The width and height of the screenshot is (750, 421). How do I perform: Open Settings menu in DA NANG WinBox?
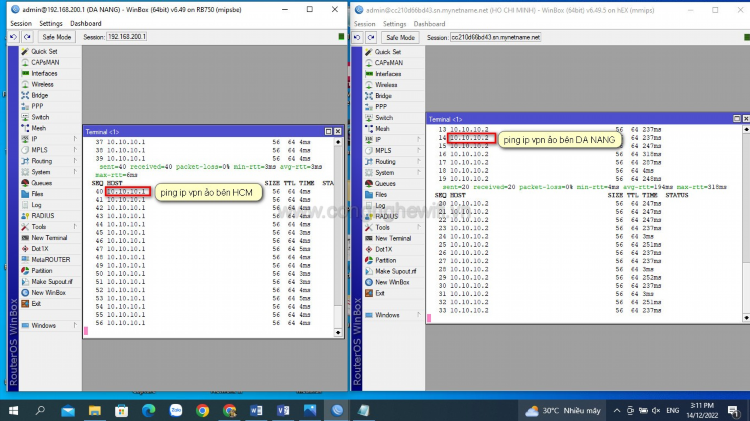pyautogui.click(x=51, y=23)
